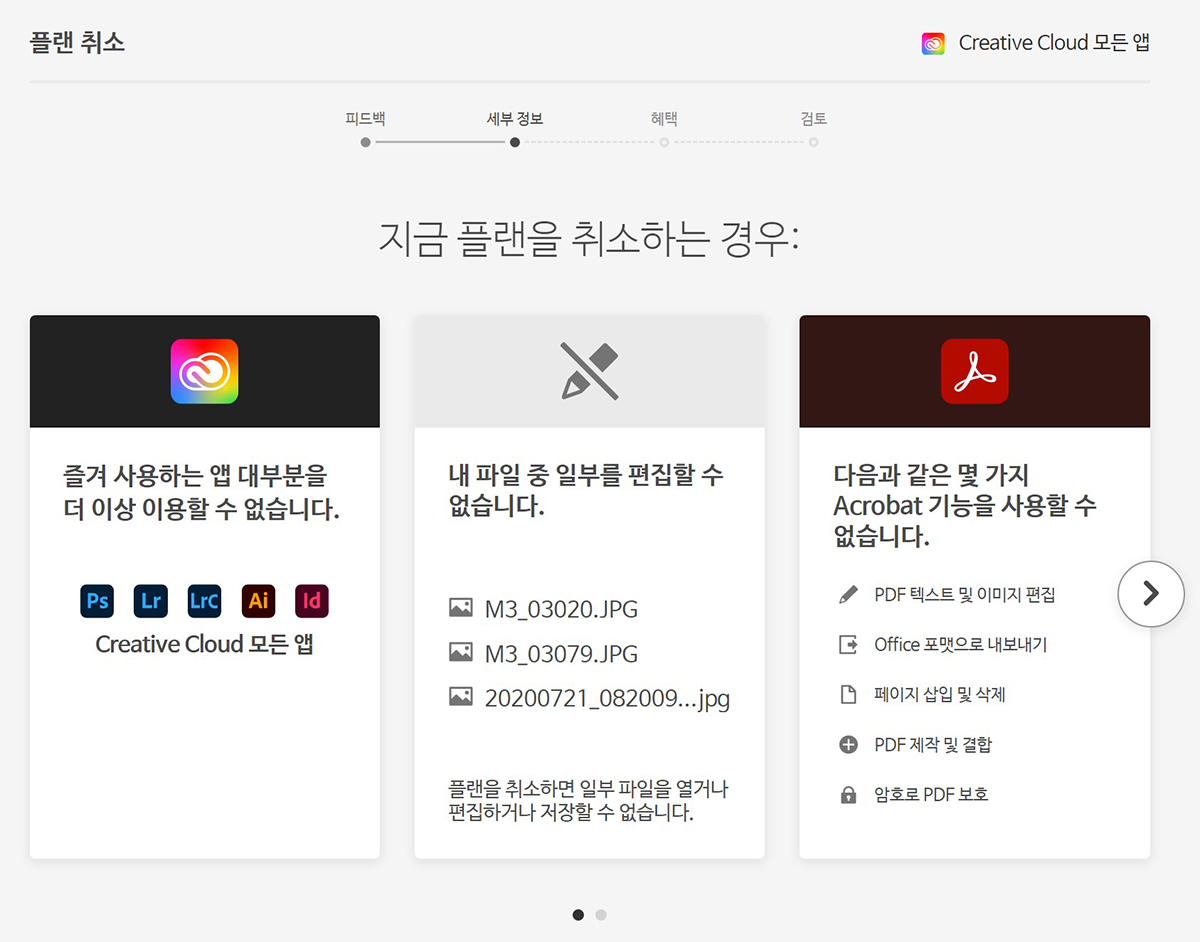Click 페이지 삽입 및 삭제 text
1200x942 pixels.
coord(939,695)
